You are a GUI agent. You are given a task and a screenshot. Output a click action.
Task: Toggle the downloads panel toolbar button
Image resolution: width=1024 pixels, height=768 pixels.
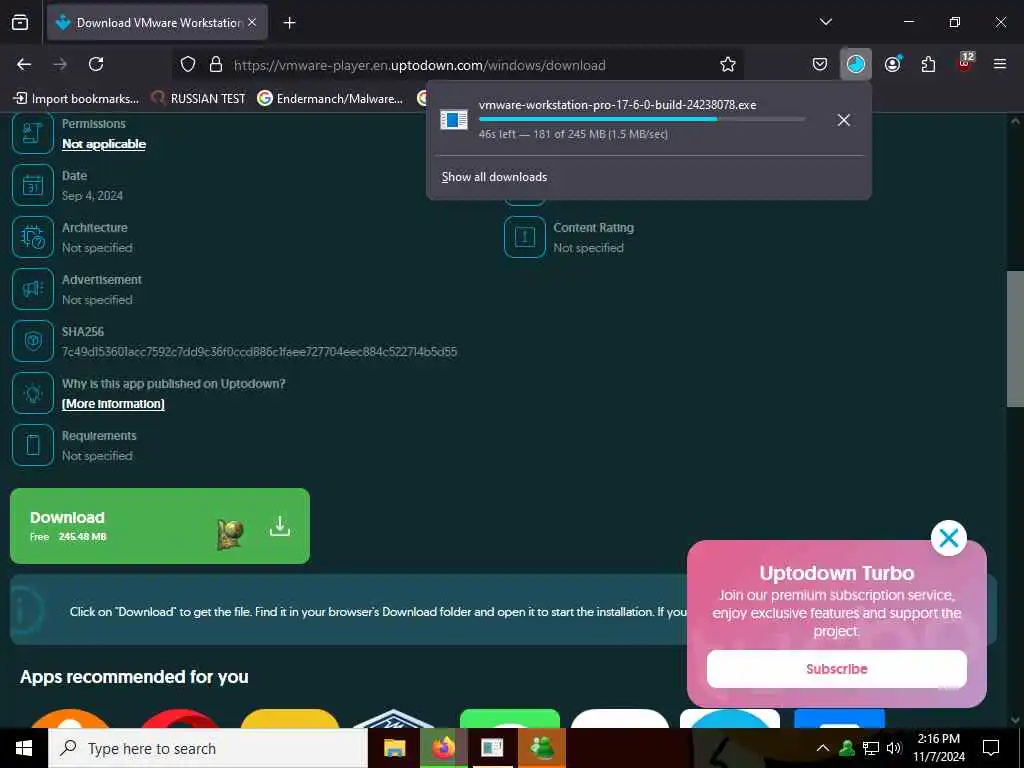pyautogui.click(x=856, y=64)
